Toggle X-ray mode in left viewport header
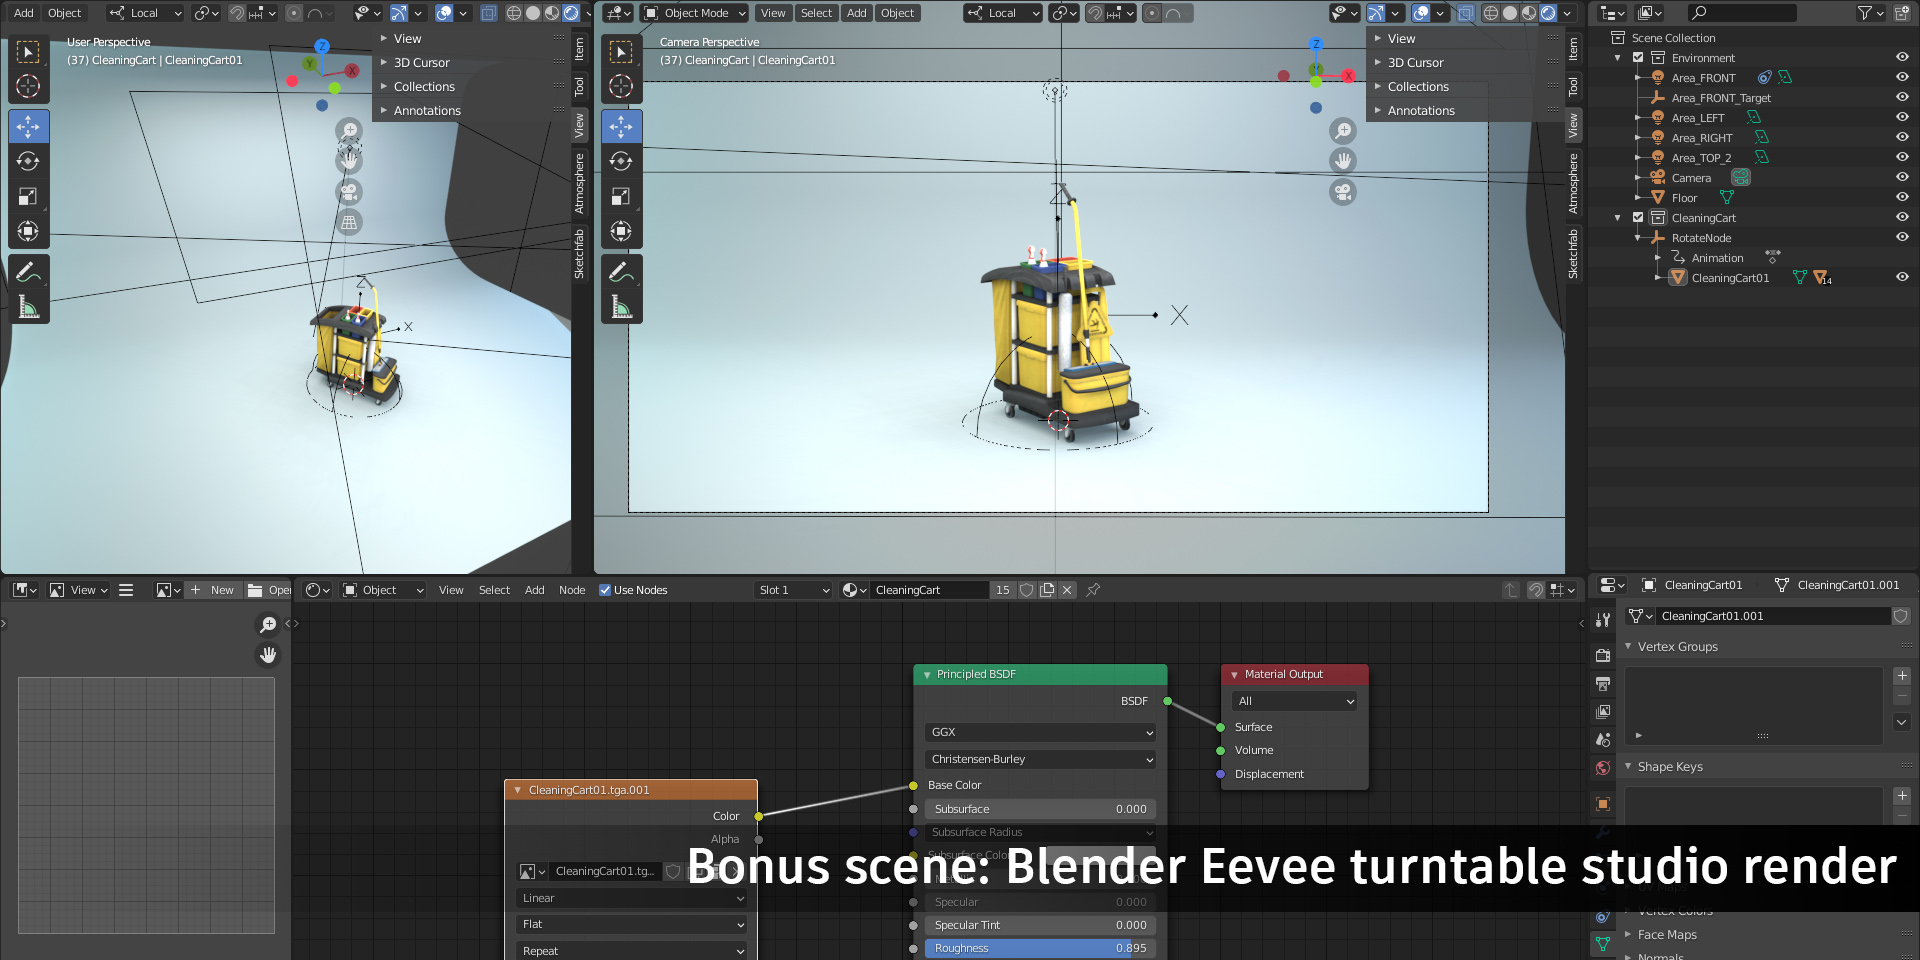 coord(489,13)
